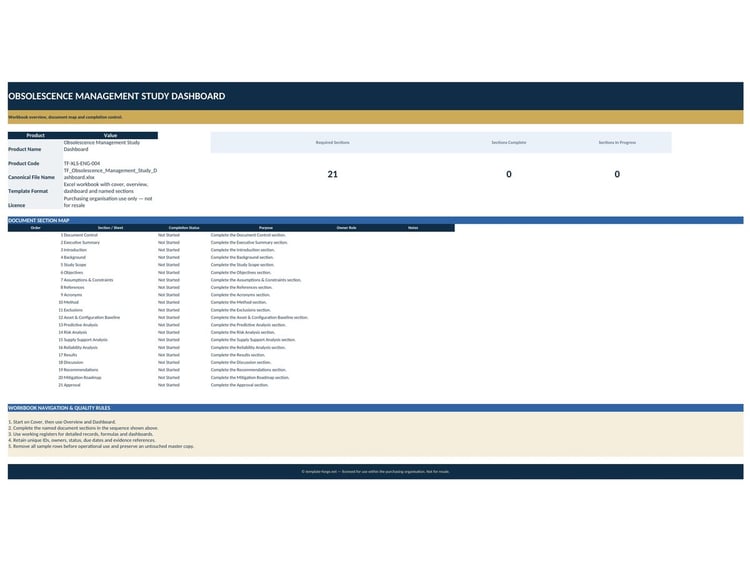Click the Document Section Map header bar

375,220
